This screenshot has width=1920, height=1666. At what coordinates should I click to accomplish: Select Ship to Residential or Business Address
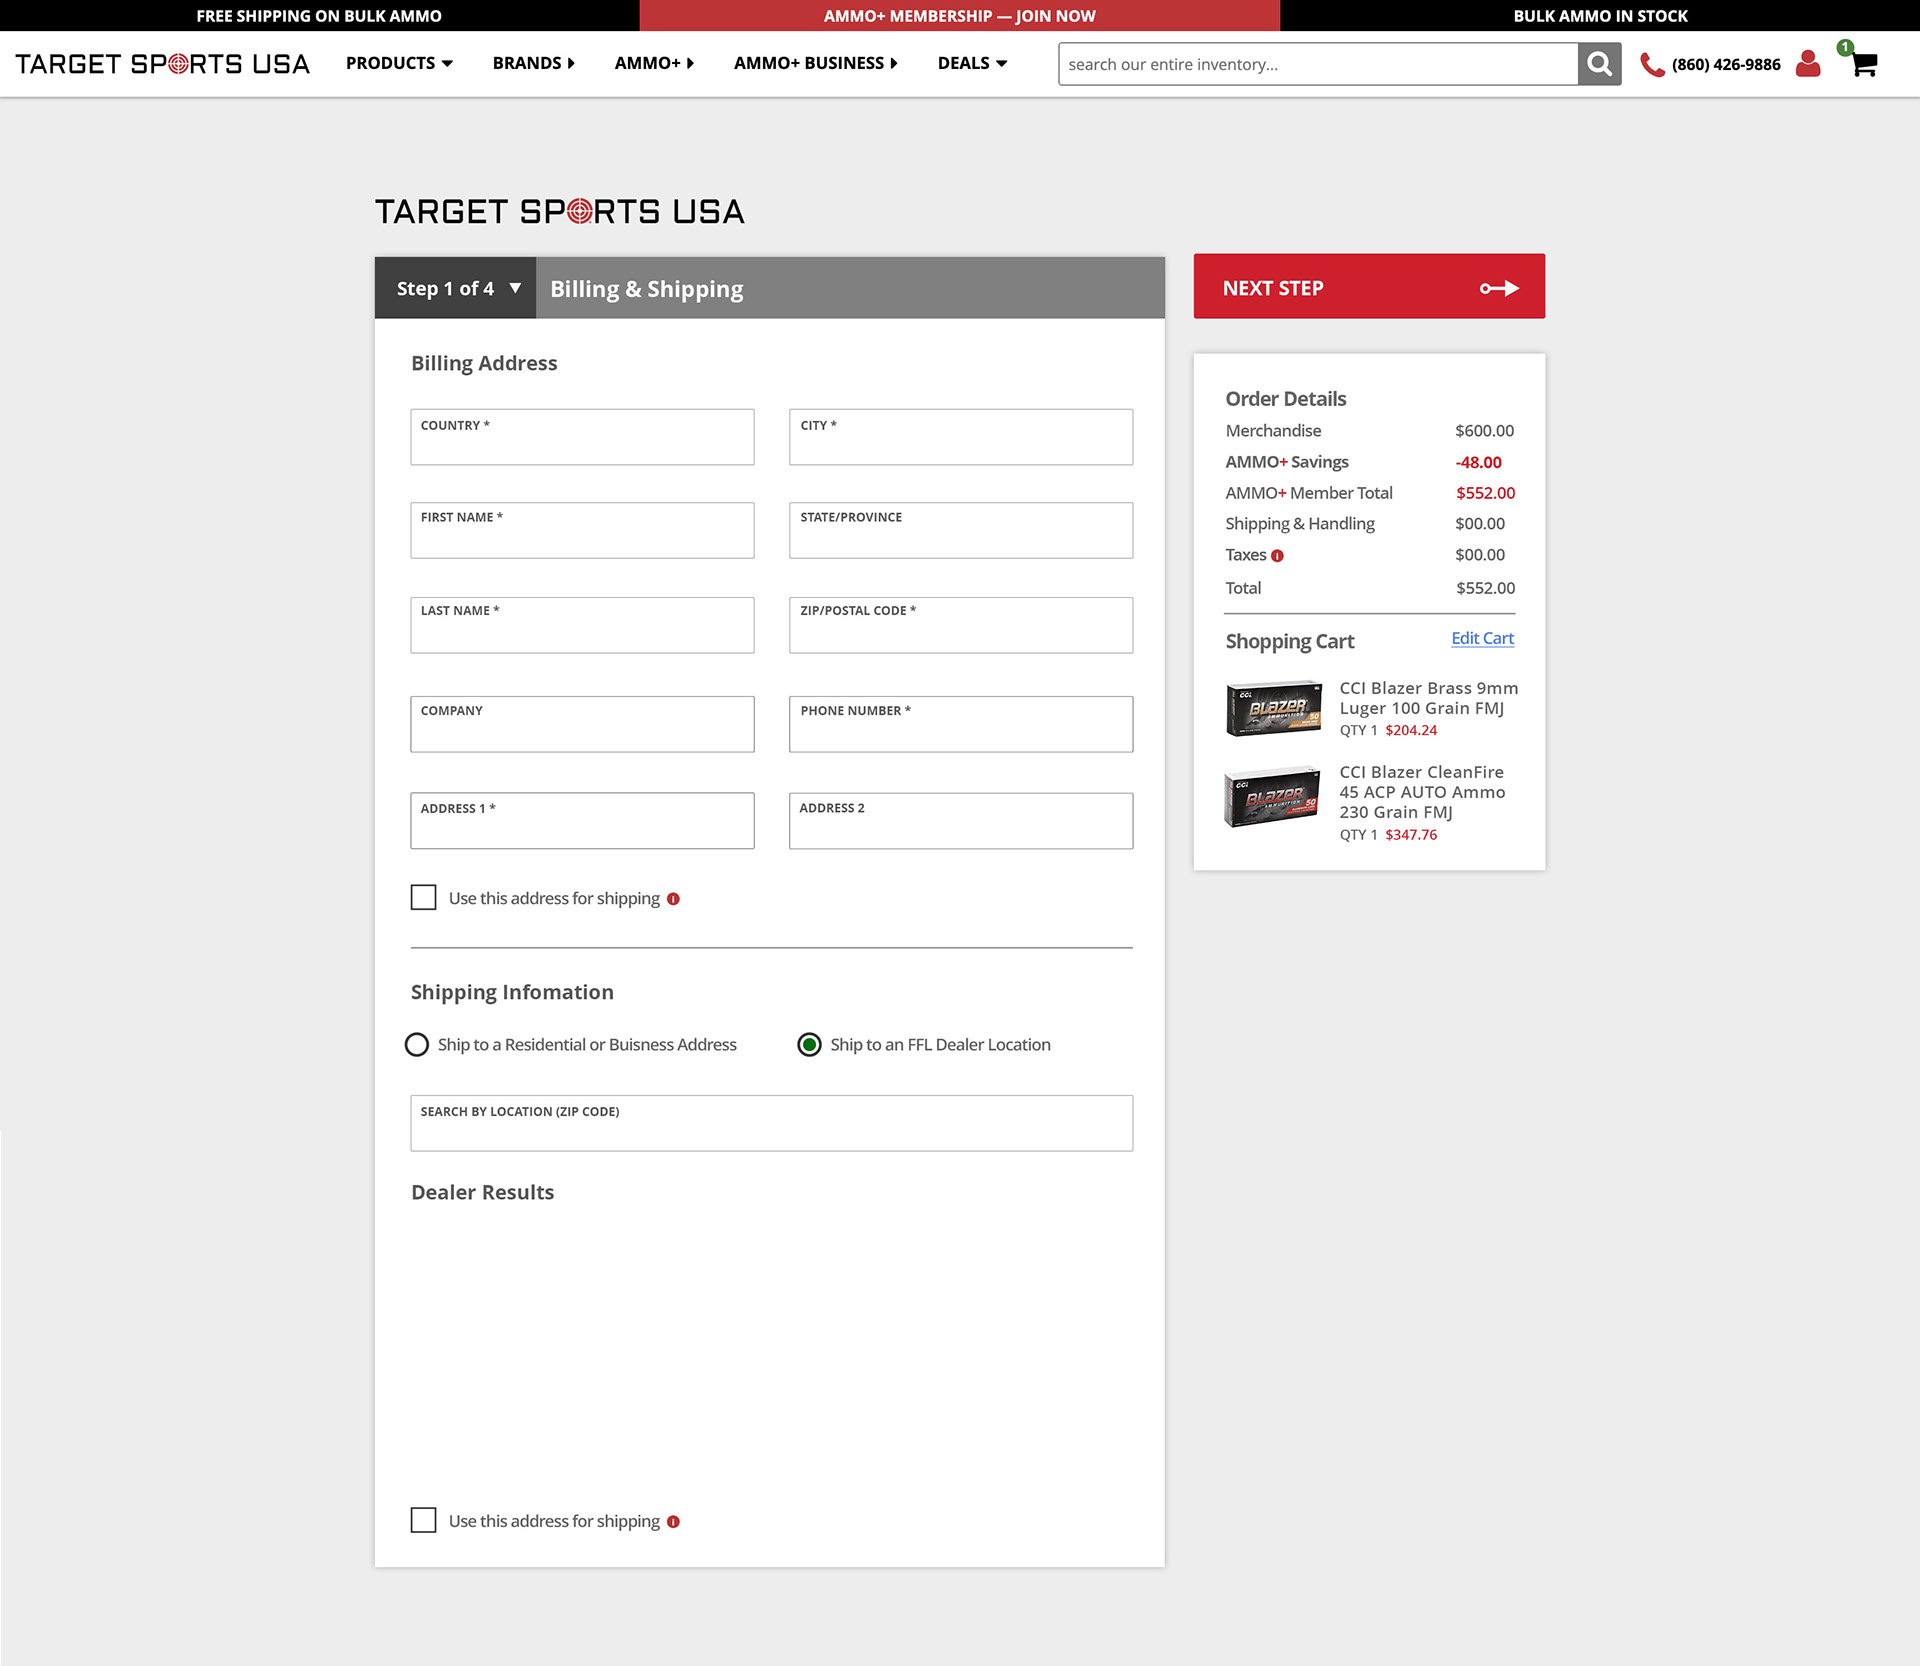[417, 1044]
